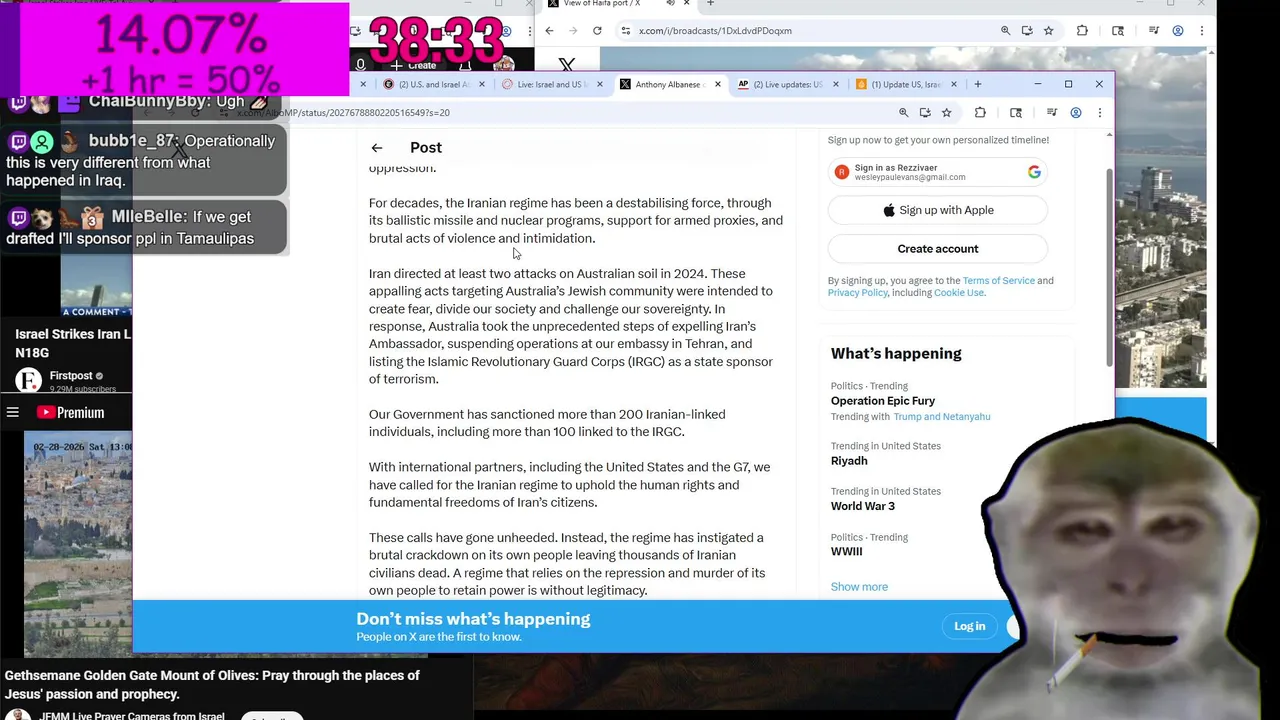
Task: Open the 'WWIII' trending topic
Action: point(846,552)
